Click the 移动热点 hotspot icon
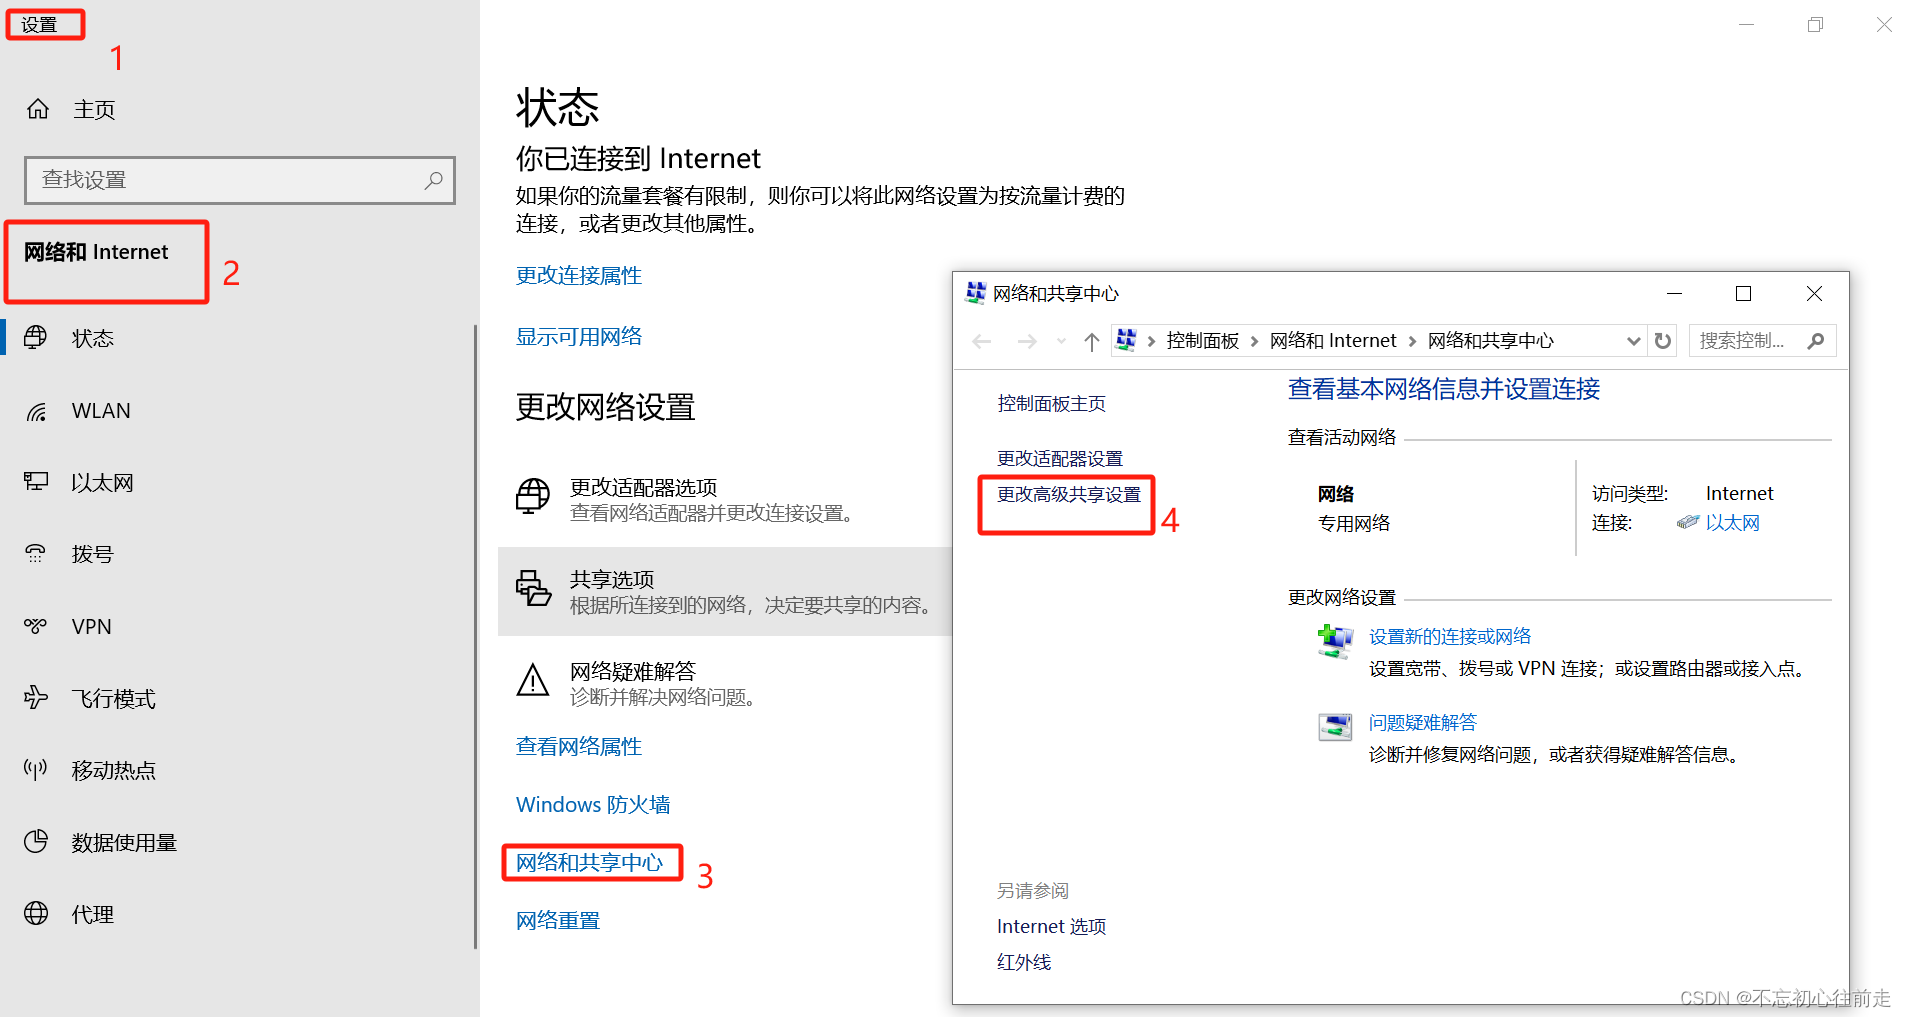Screen dimensions: 1906x1017 (x=36, y=770)
